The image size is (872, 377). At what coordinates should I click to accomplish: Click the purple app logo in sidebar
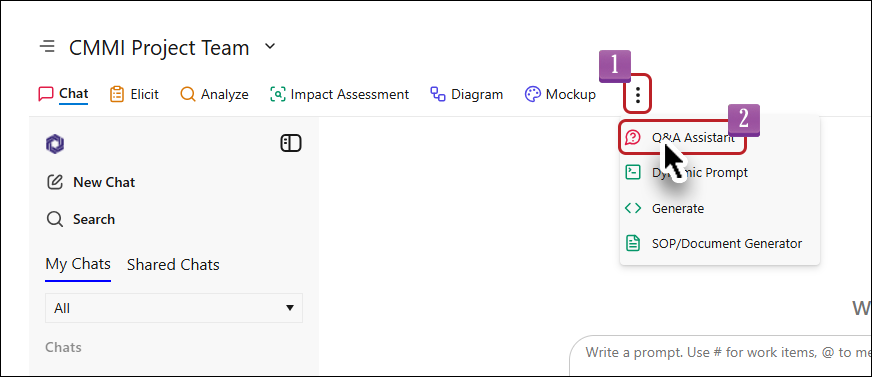(54, 144)
